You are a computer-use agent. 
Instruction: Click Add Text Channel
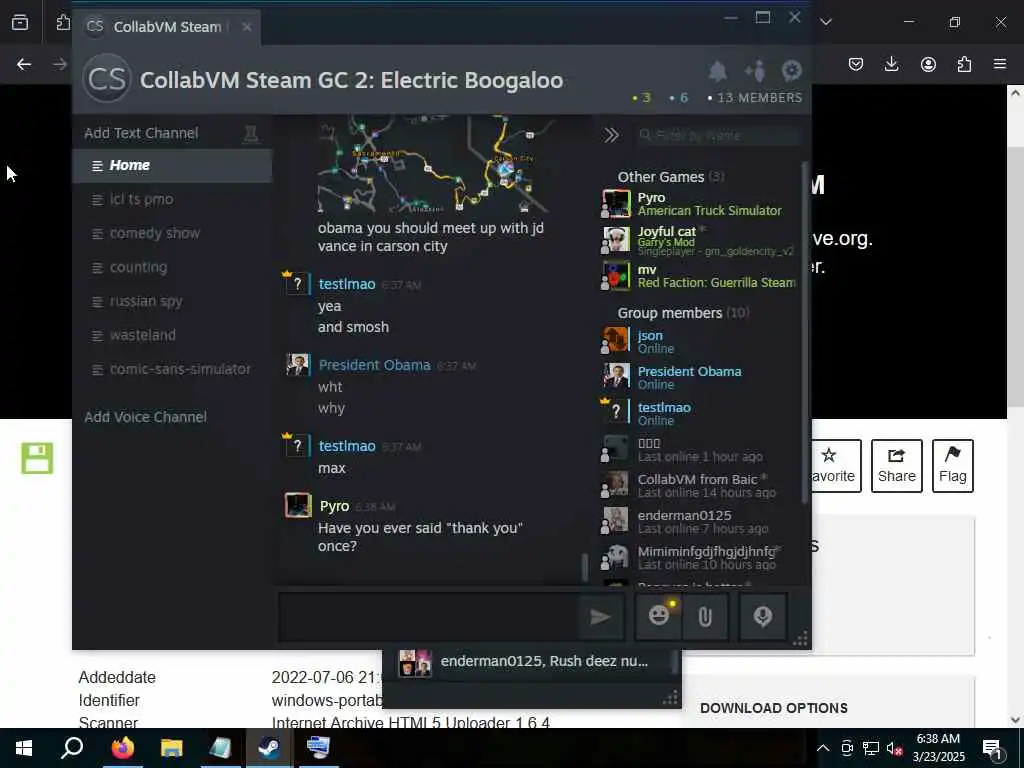(141, 133)
